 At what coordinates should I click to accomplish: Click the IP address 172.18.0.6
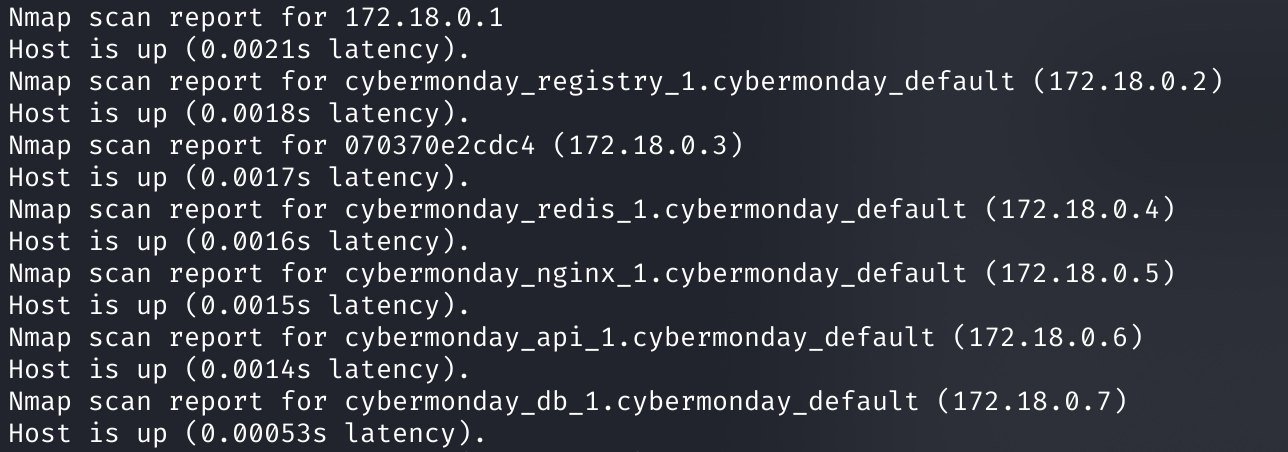point(1048,337)
